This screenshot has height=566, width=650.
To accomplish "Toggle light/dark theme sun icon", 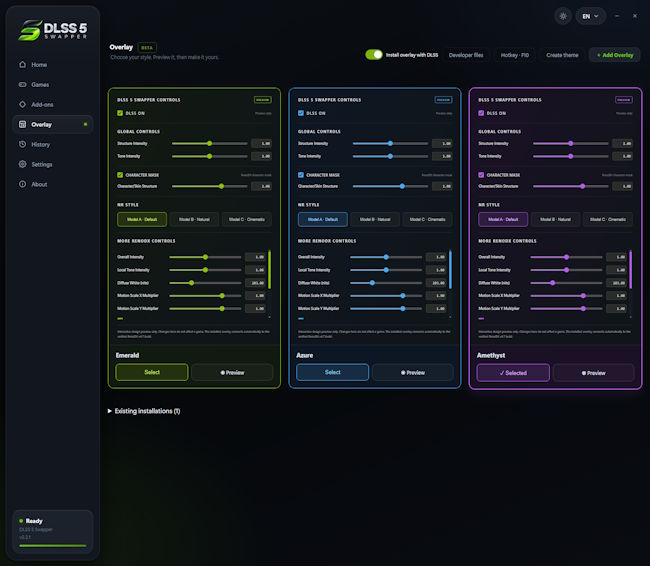I will click(563, 16).
